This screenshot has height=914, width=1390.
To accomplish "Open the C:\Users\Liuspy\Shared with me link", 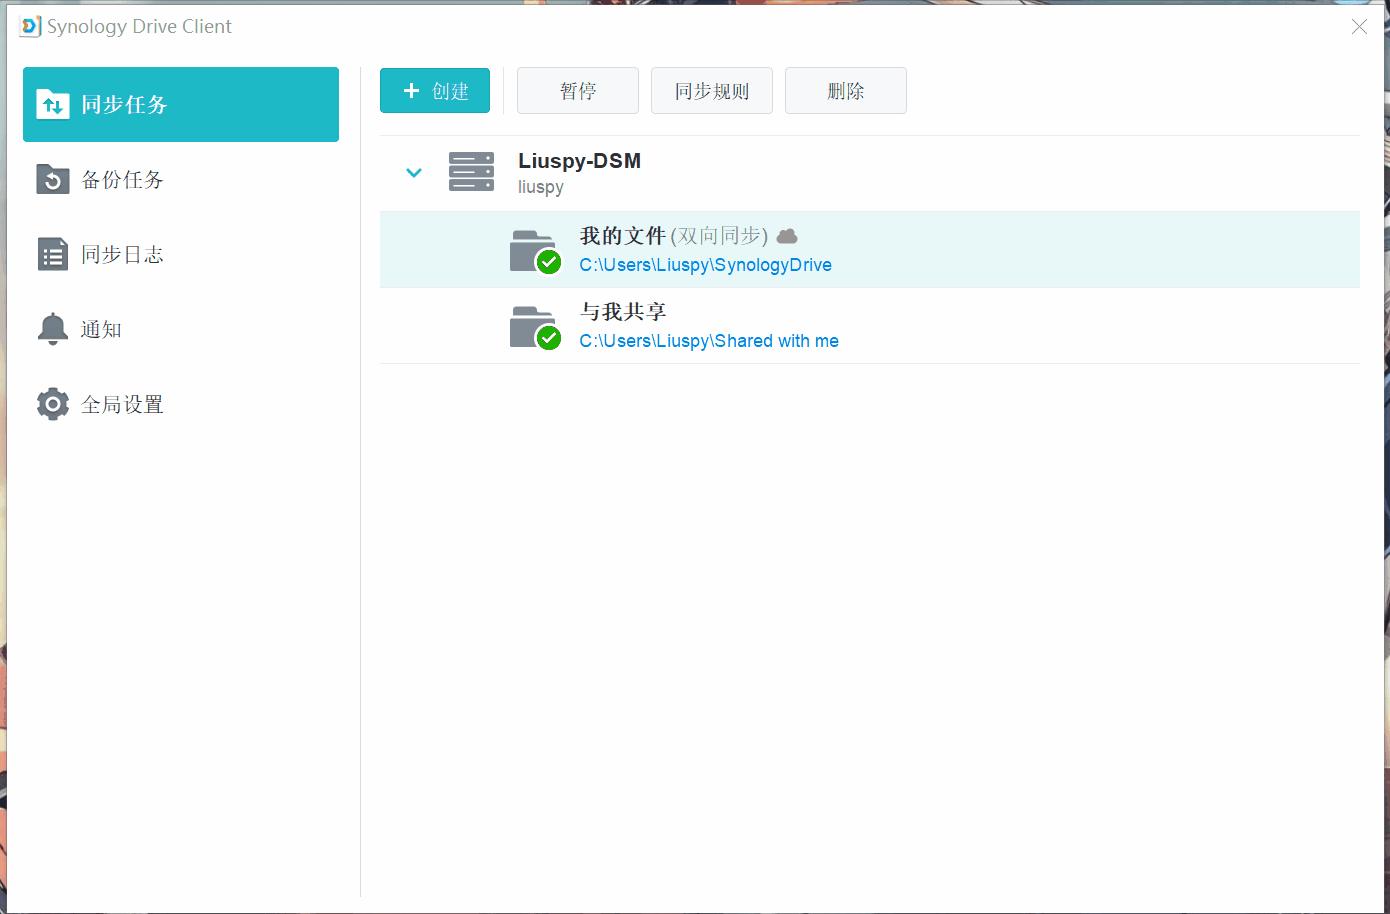I will coord(709,341).
